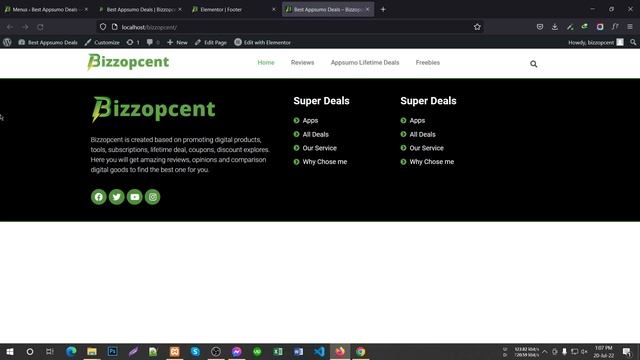Open the Twitter social icon in footer
This screenshot has width=640, height=360.
tap(116, 197)
